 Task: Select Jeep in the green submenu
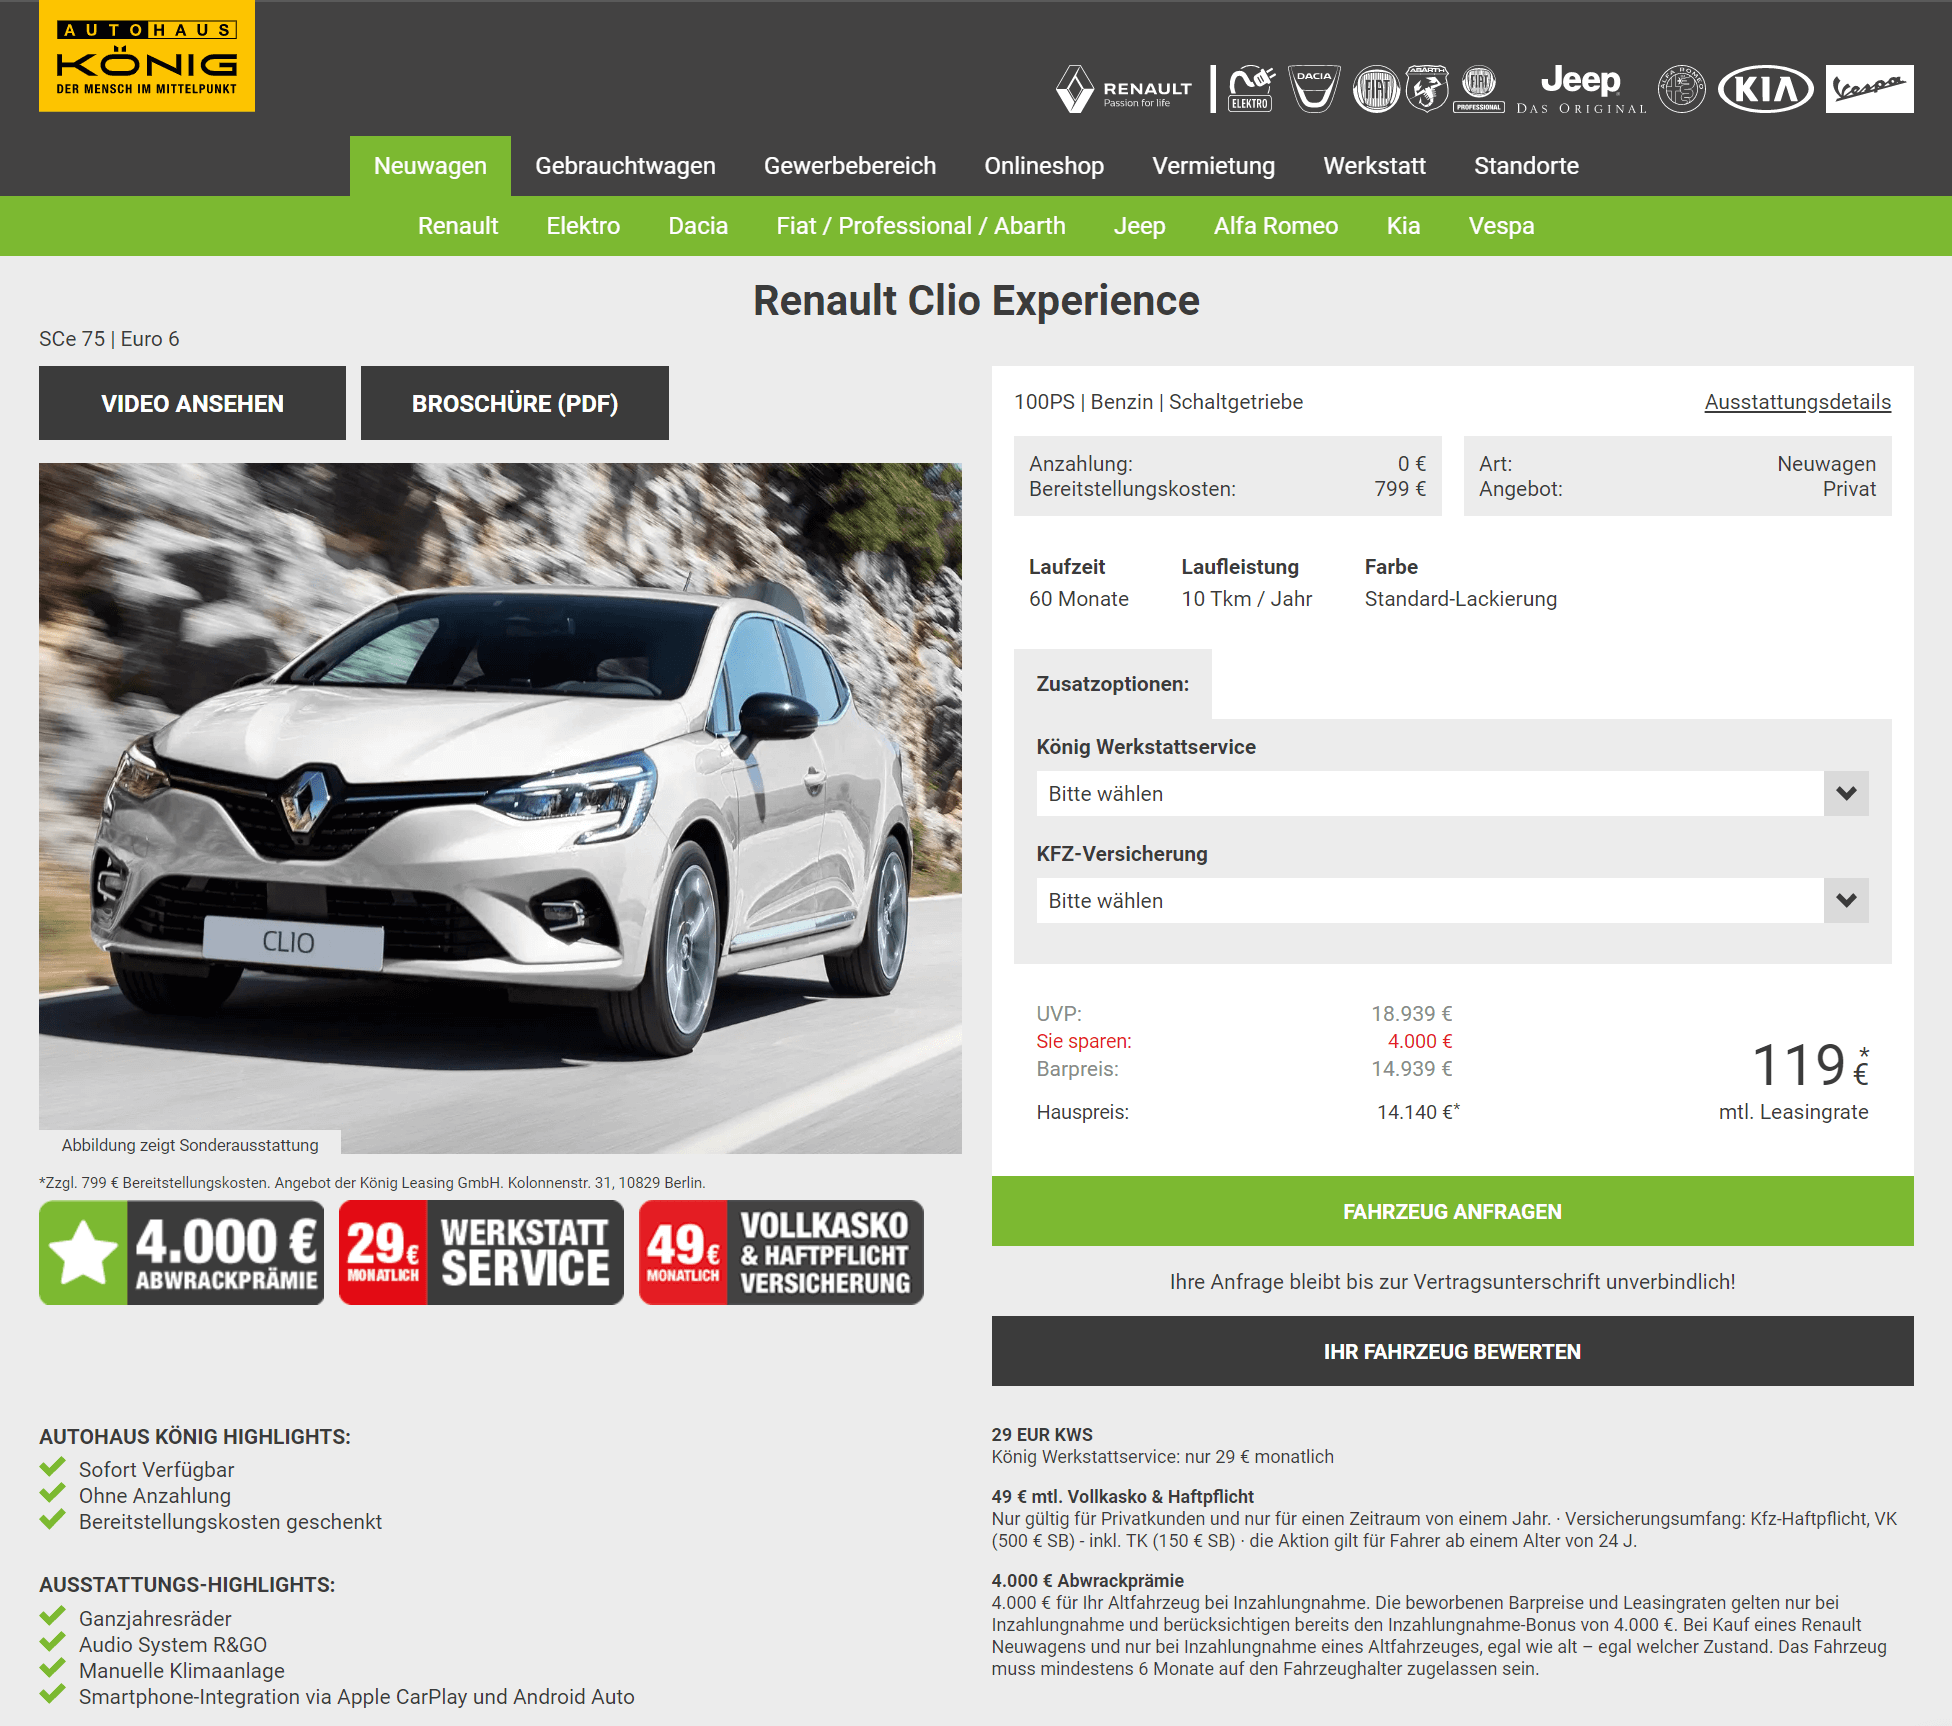click(1139, 226)
